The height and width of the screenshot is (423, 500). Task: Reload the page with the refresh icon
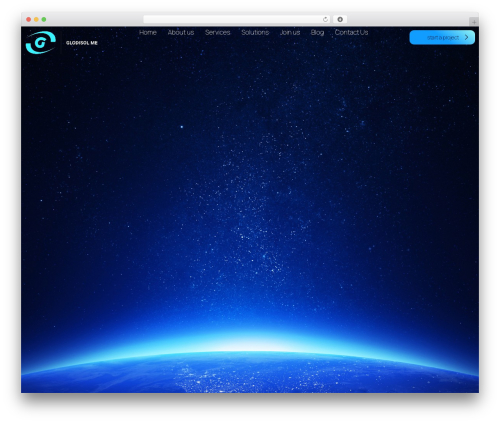click(325, 19)
